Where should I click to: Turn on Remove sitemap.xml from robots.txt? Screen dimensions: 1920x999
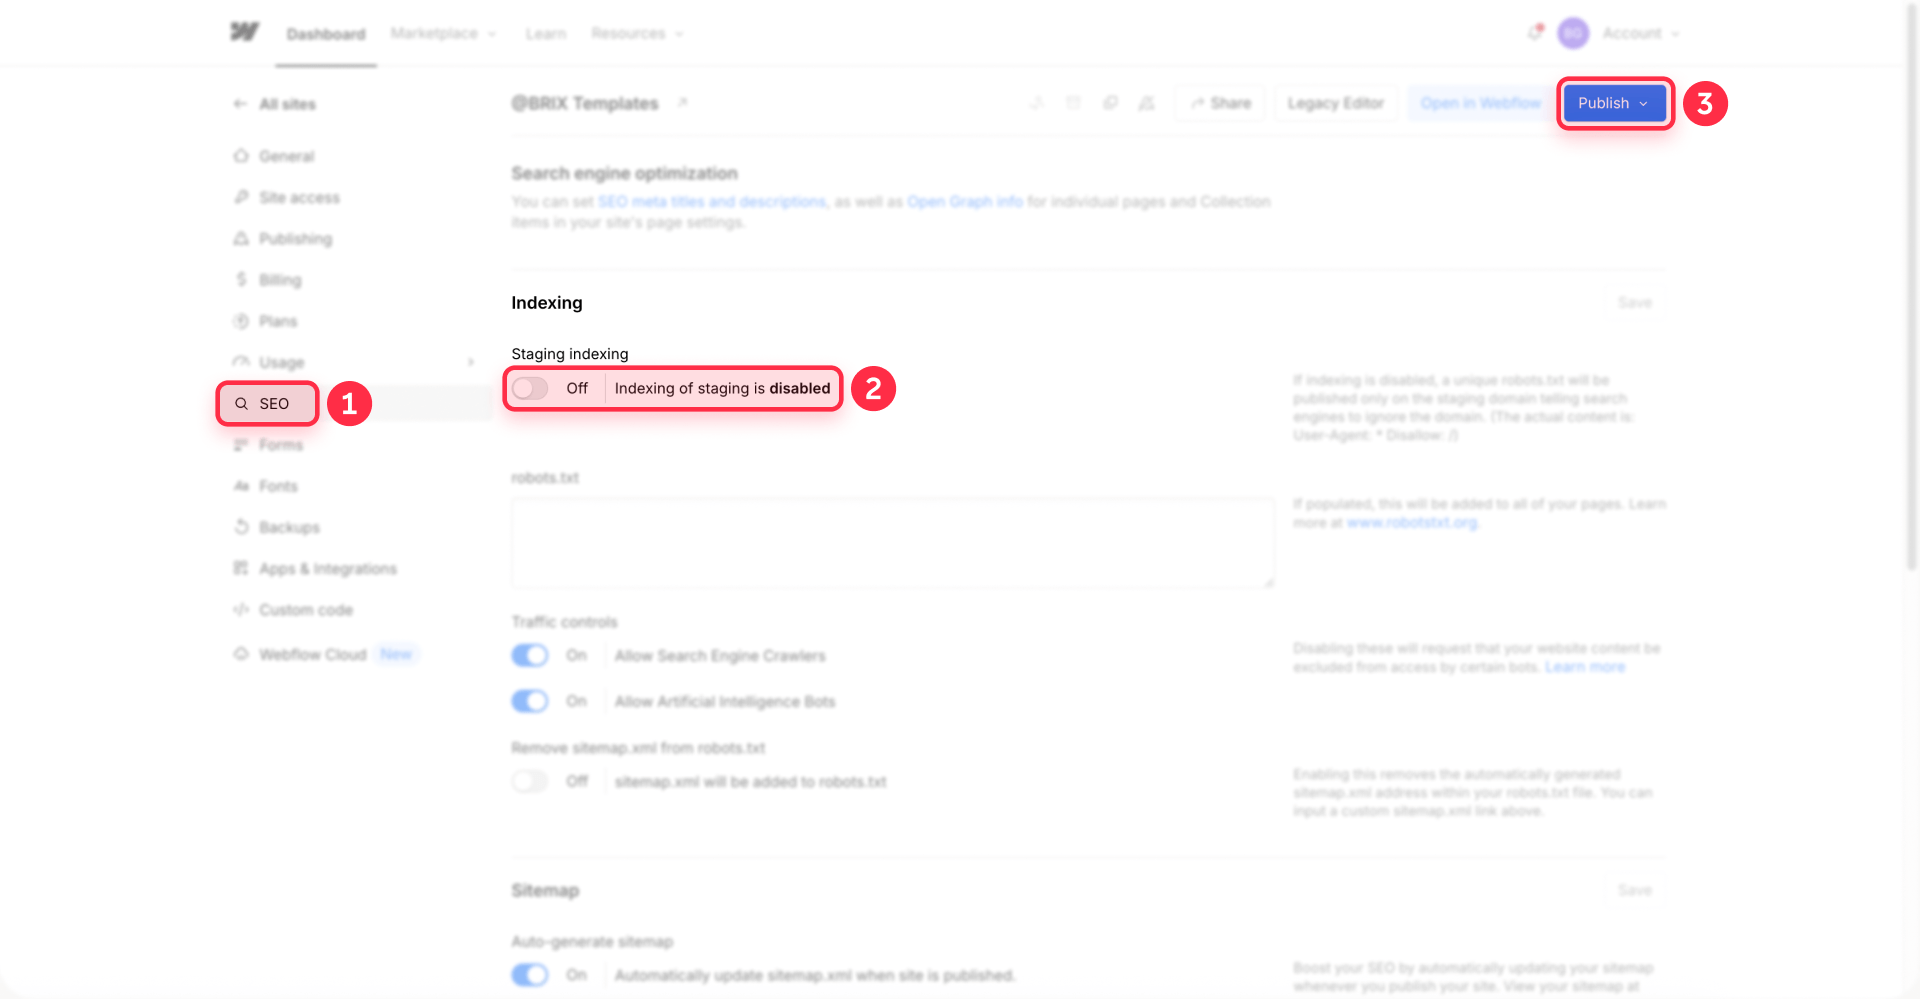pyautogui.click(x=530, y=781)
